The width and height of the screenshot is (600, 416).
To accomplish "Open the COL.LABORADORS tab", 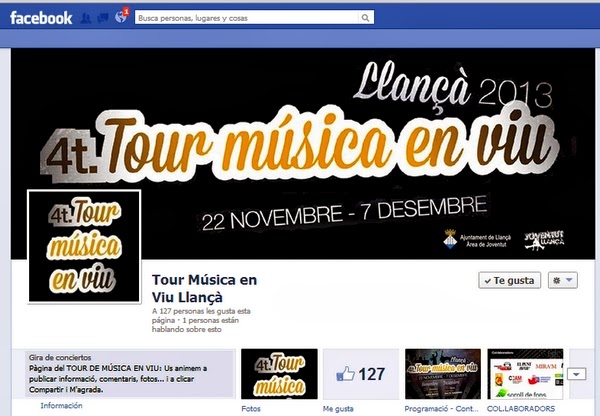I will point(521,409).
